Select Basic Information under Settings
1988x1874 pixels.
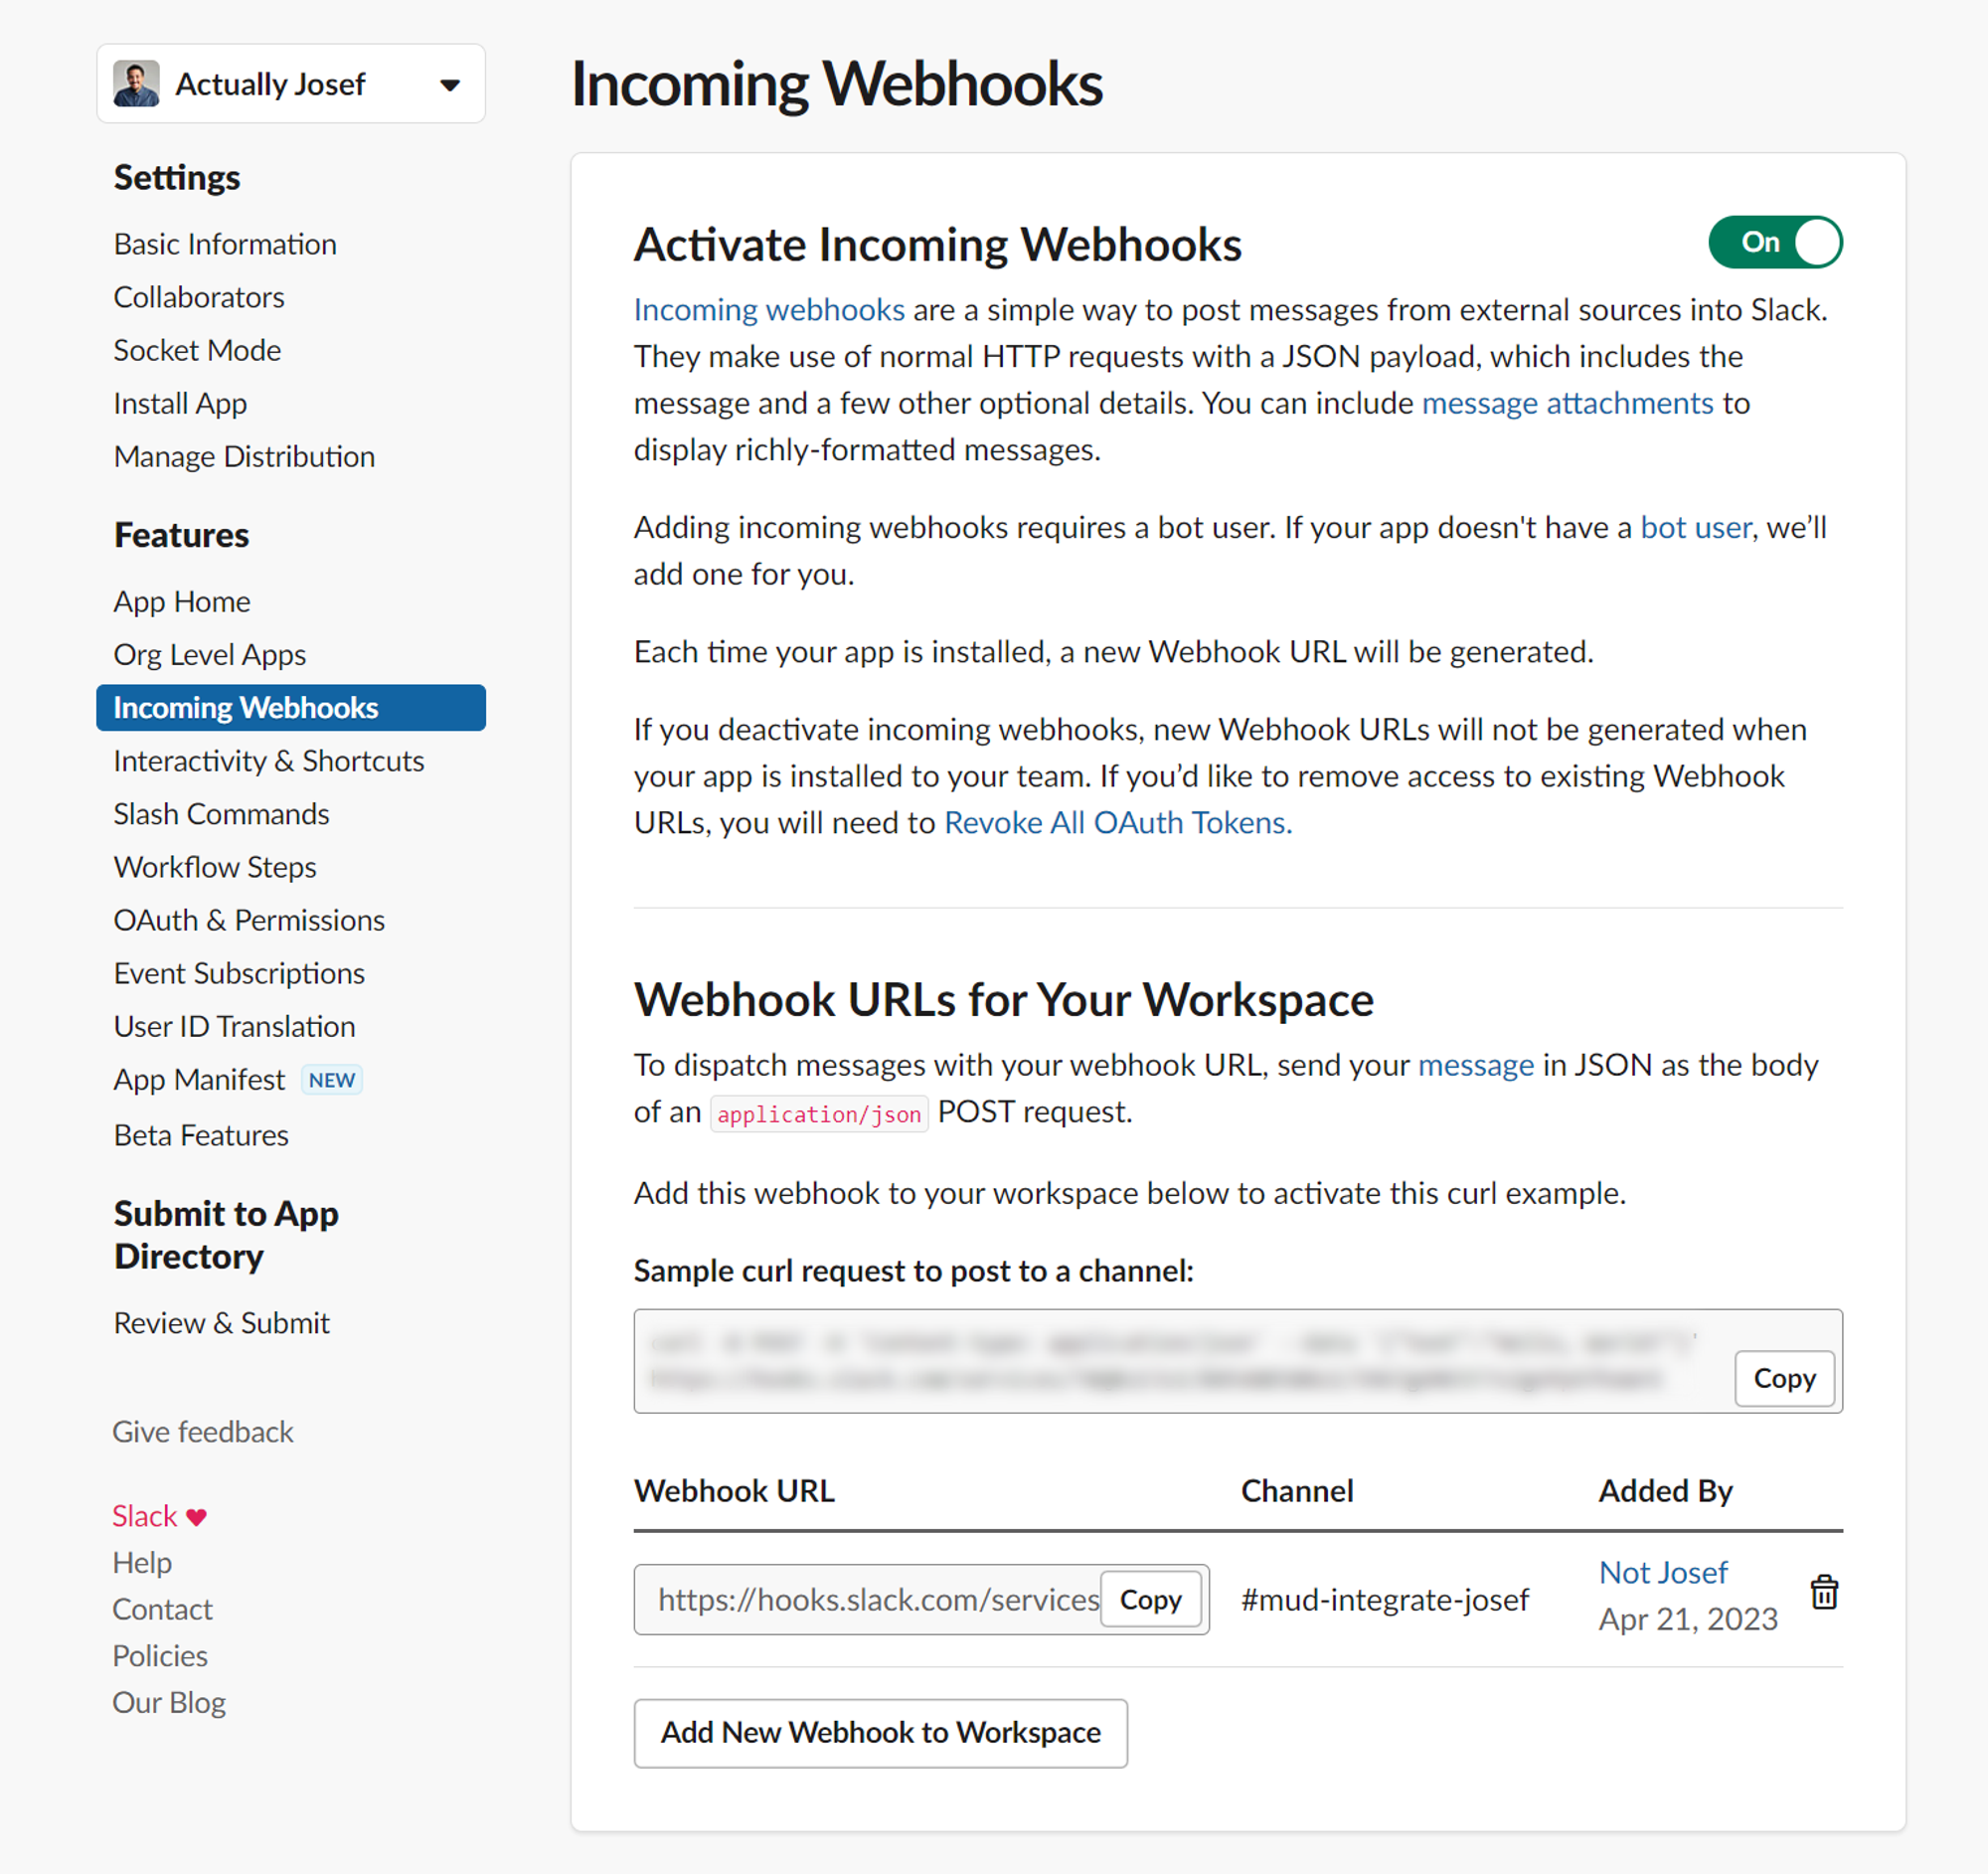[x=225, y=243]
